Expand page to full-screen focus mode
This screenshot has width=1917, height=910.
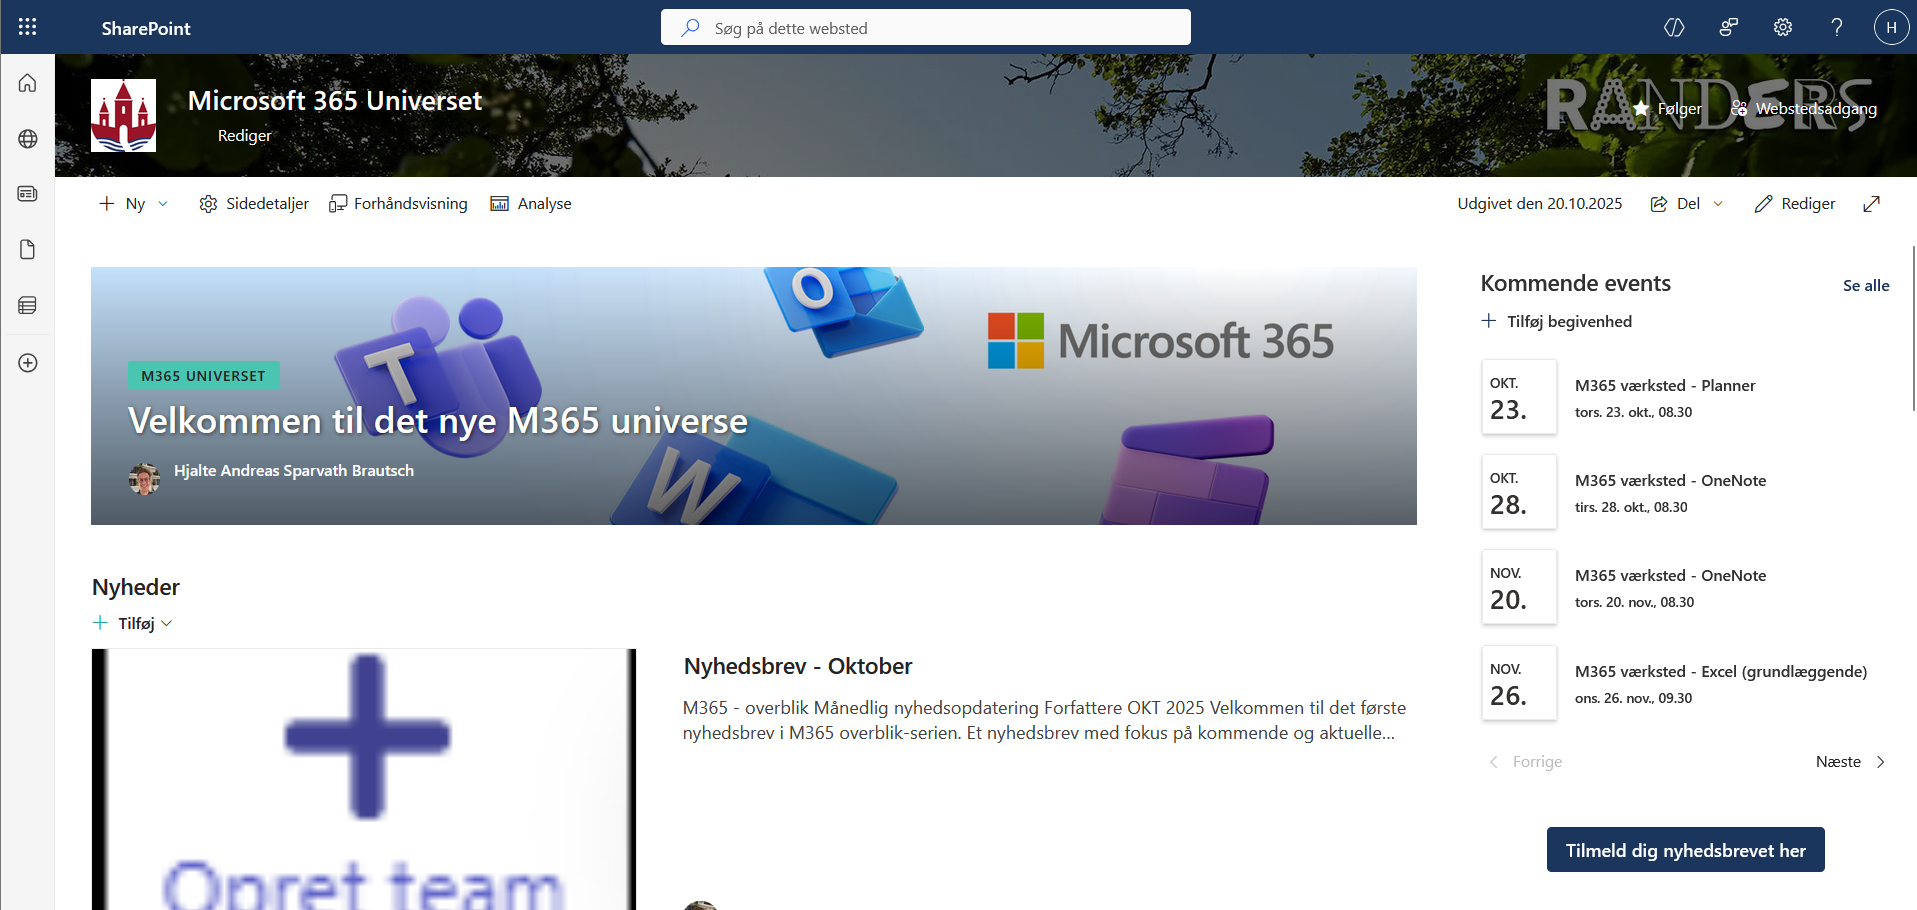pyautogui.click(x=1871, y=204)
